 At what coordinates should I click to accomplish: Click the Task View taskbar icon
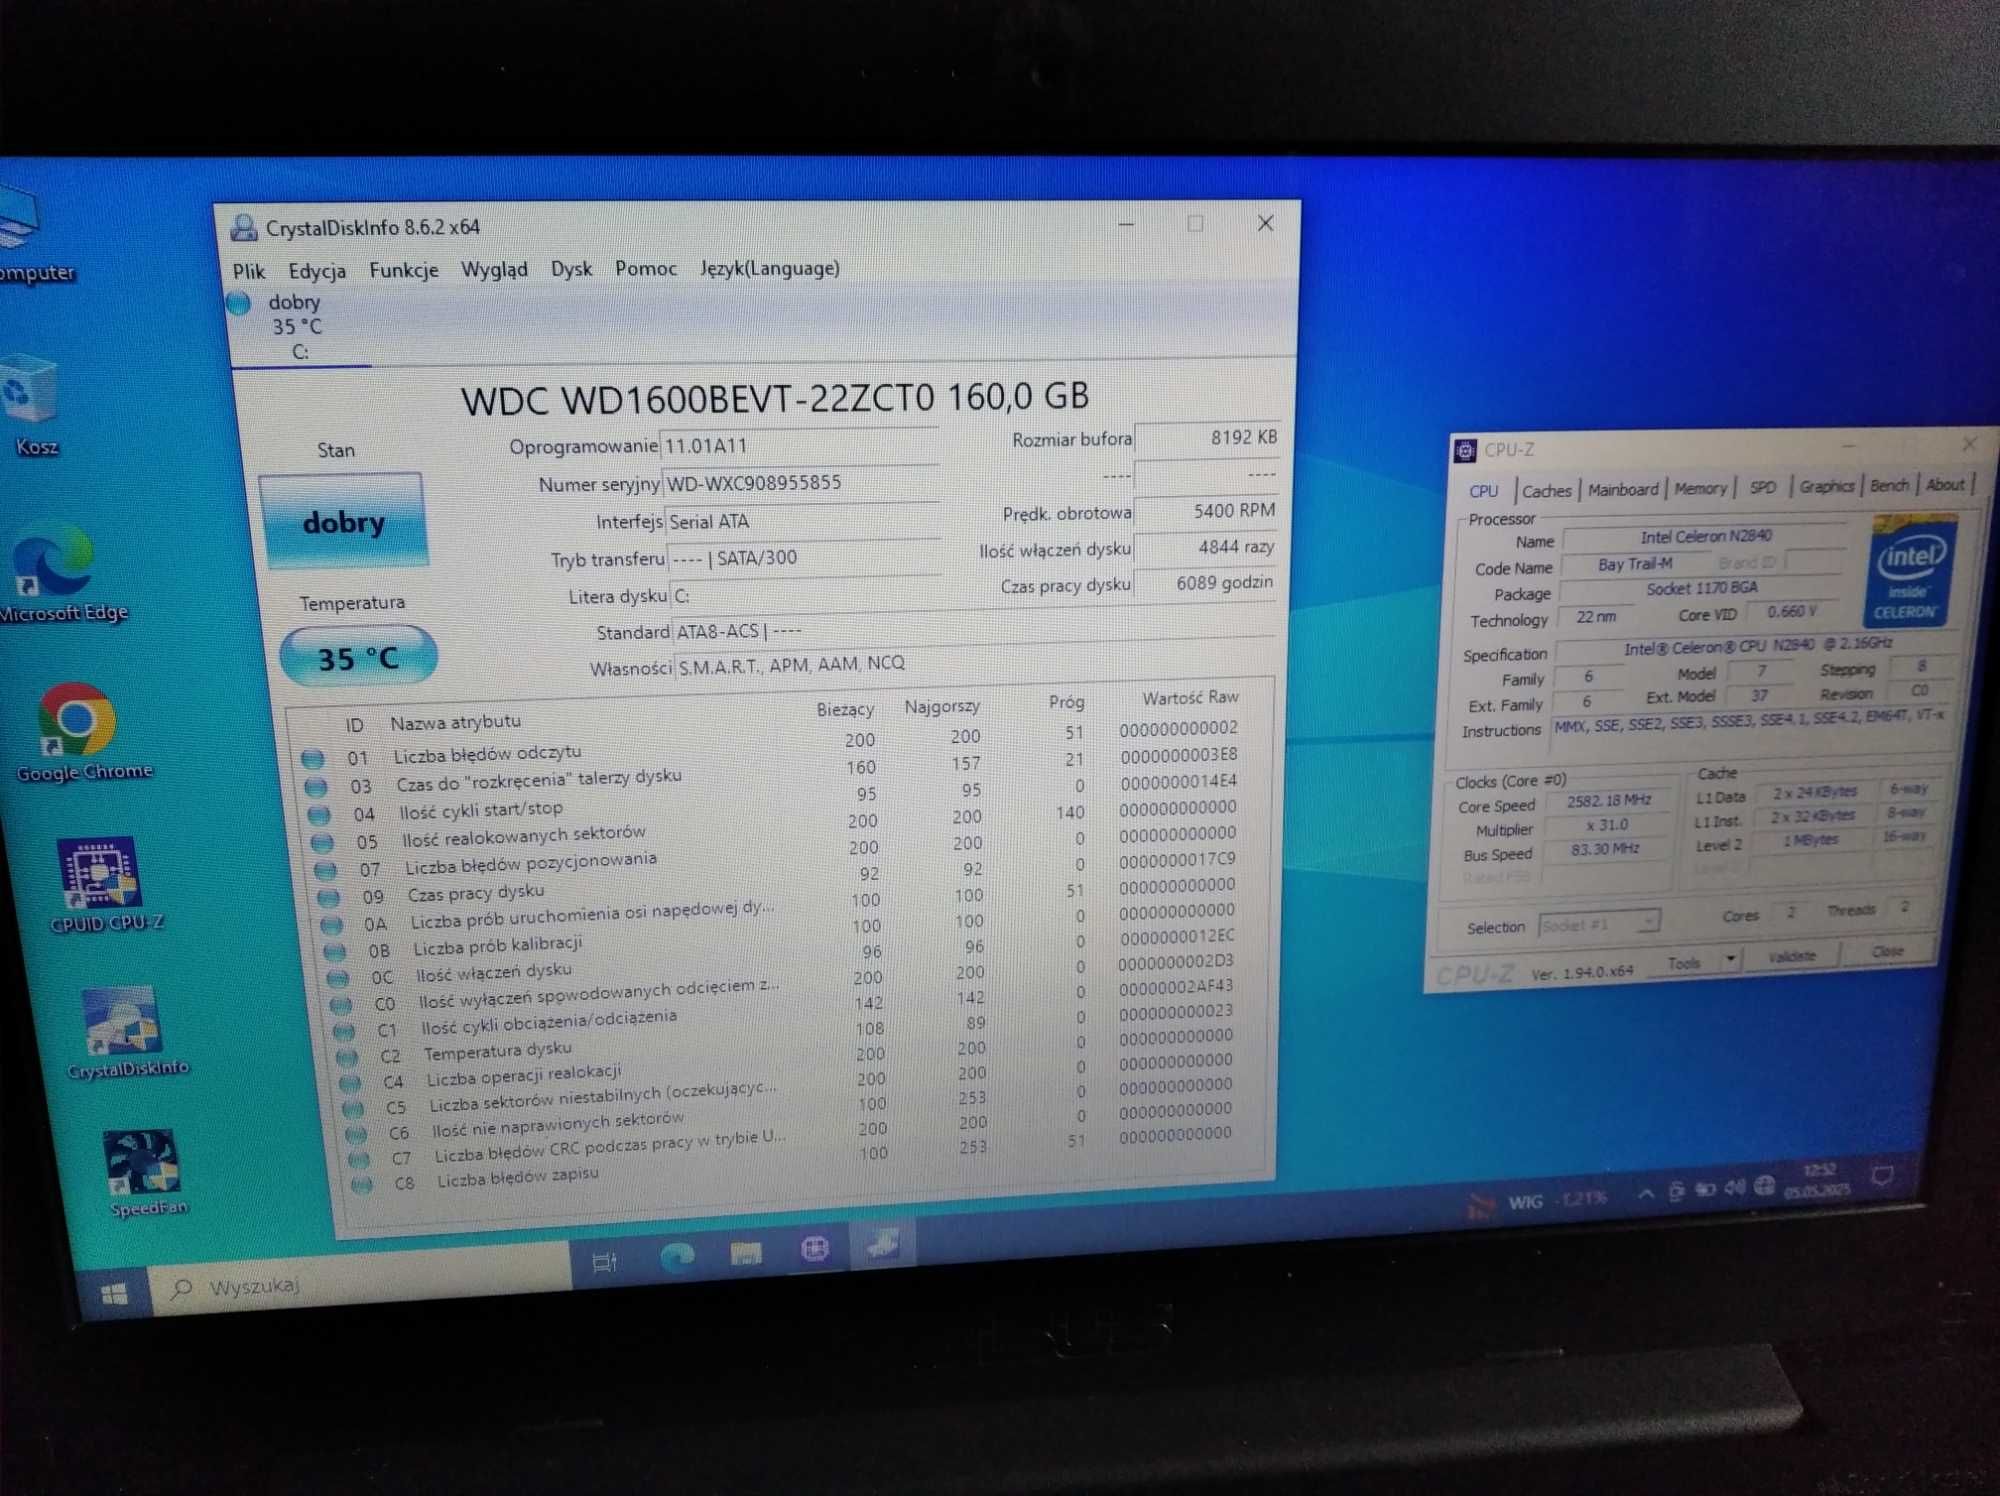pos(604,1263)
